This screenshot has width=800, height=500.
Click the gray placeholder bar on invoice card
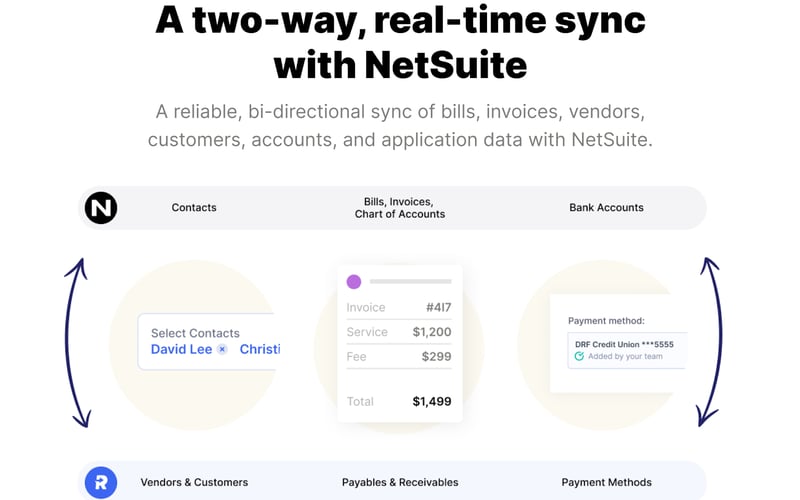(x=410, y=282)
